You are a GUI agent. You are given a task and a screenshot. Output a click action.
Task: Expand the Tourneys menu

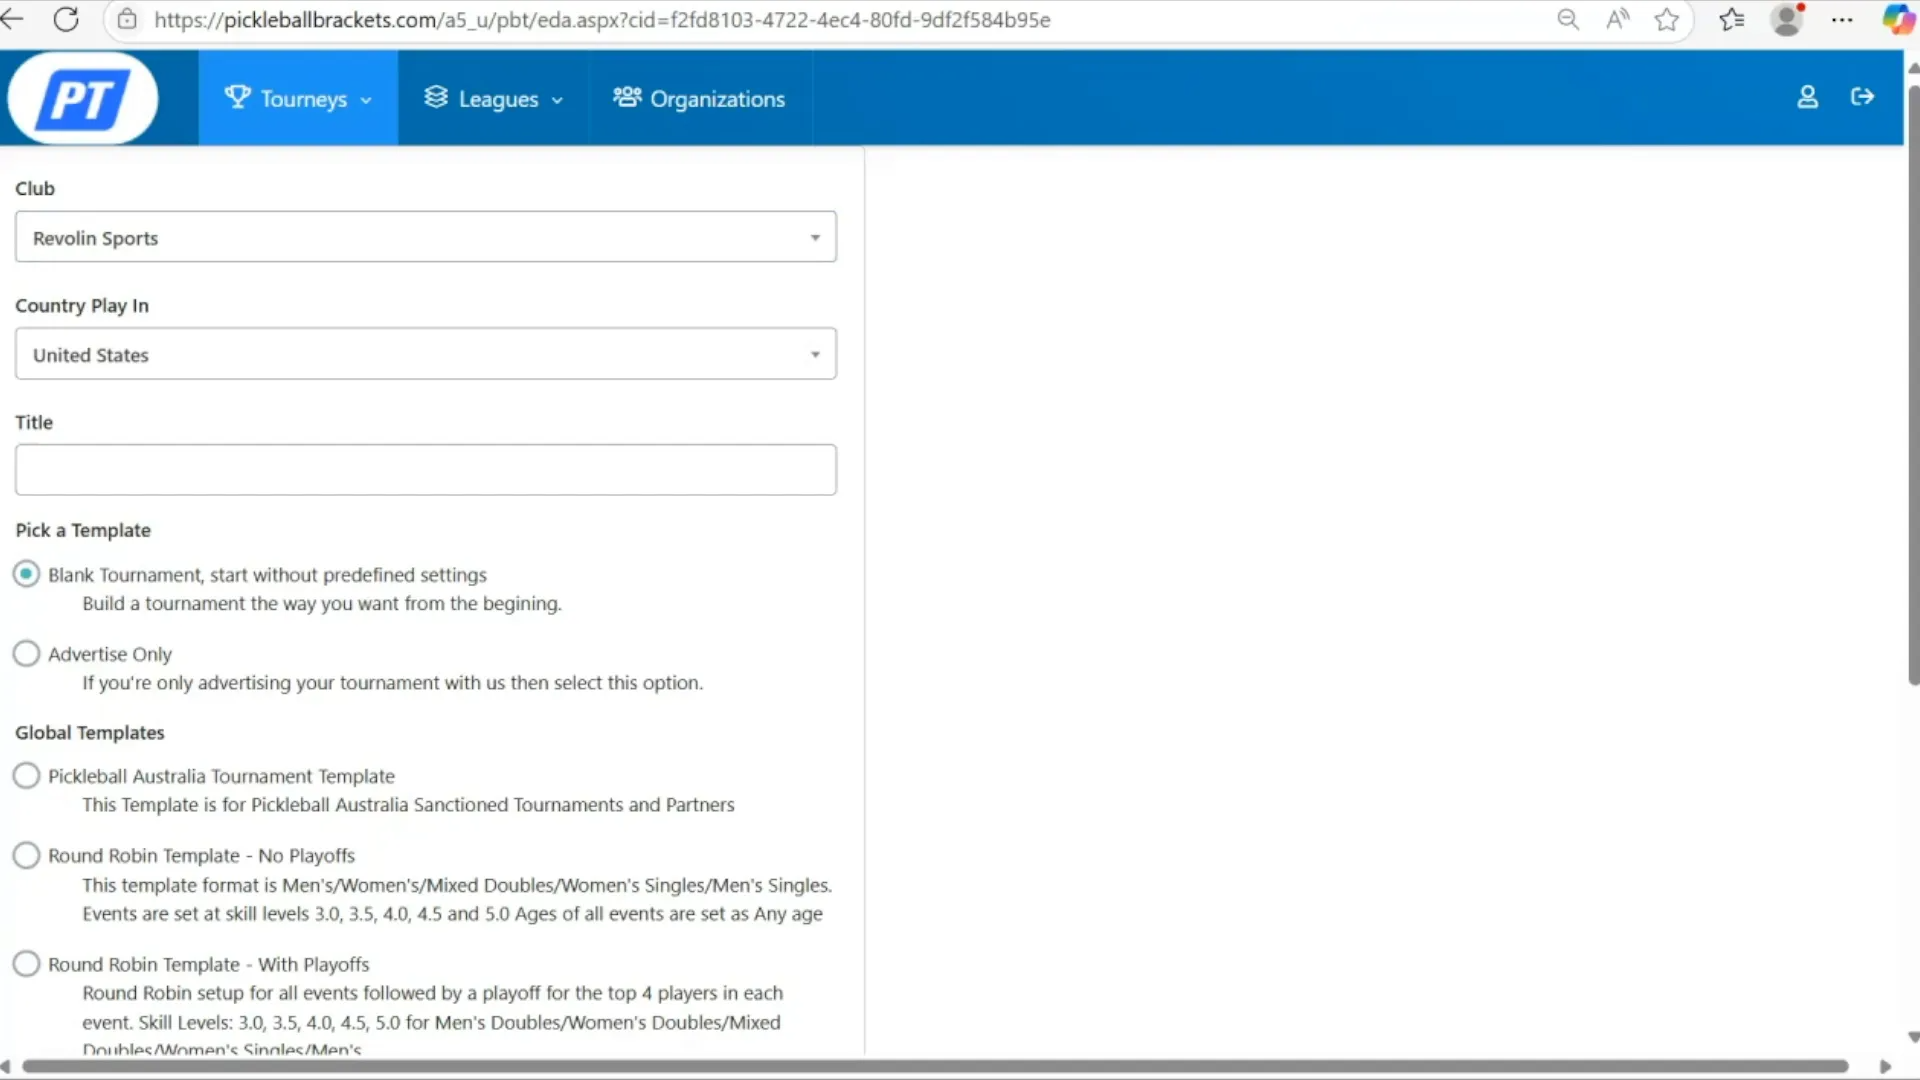[x=298, y=99]
